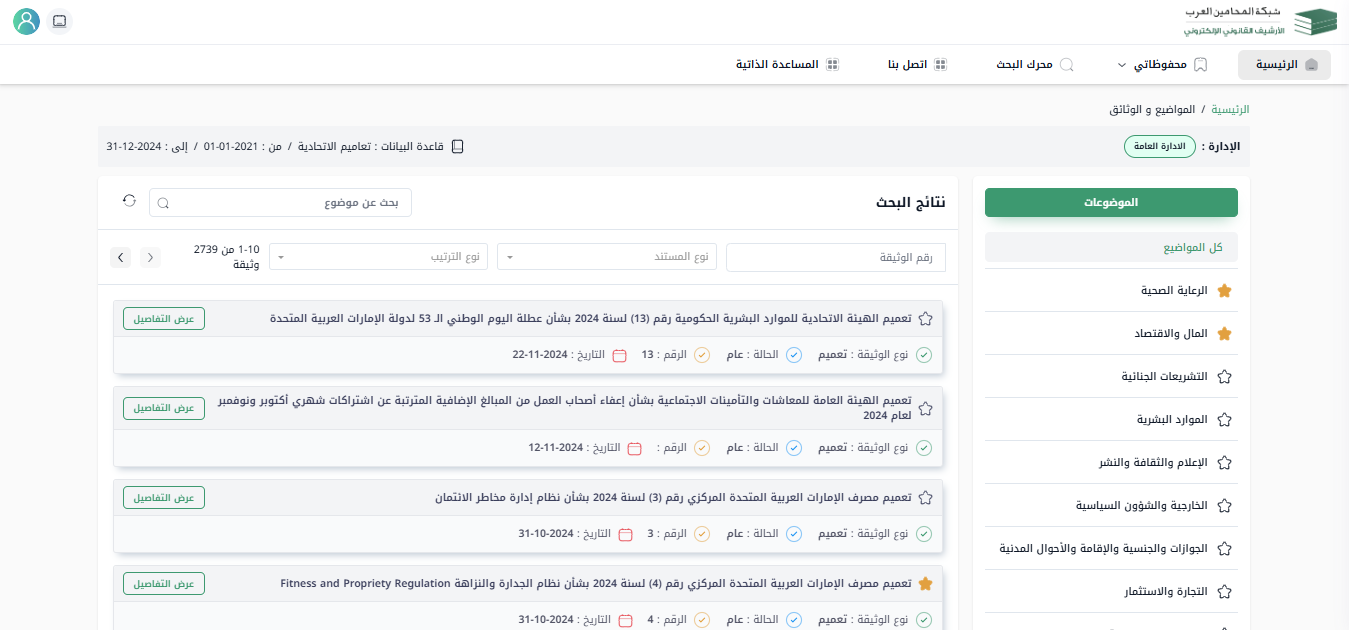Unstar the الرعاية الصحية topic

tap(1224, 291)
